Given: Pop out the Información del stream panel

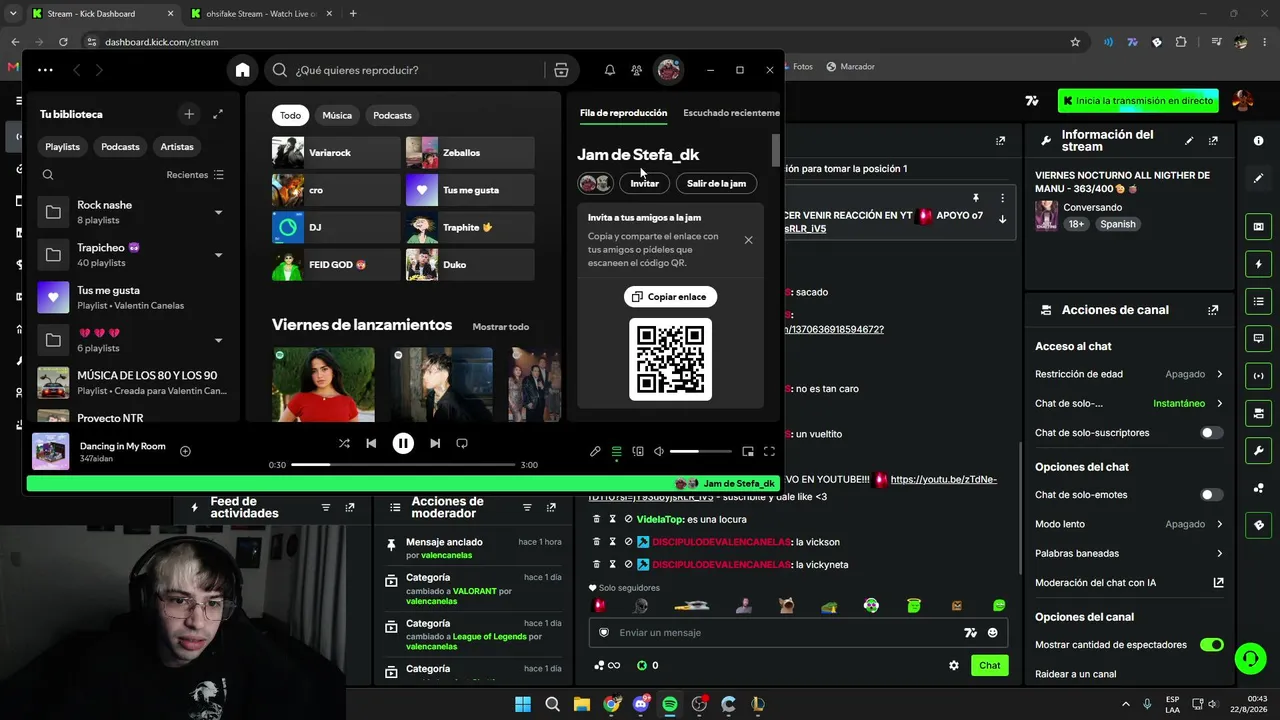Looking at the screenshot, I should point(1213,141).
